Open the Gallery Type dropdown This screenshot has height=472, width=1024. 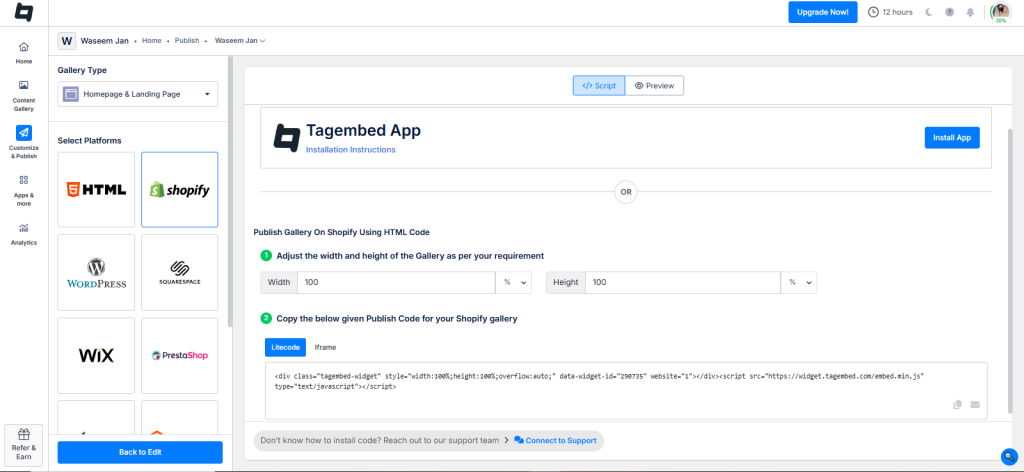[138, 94]
